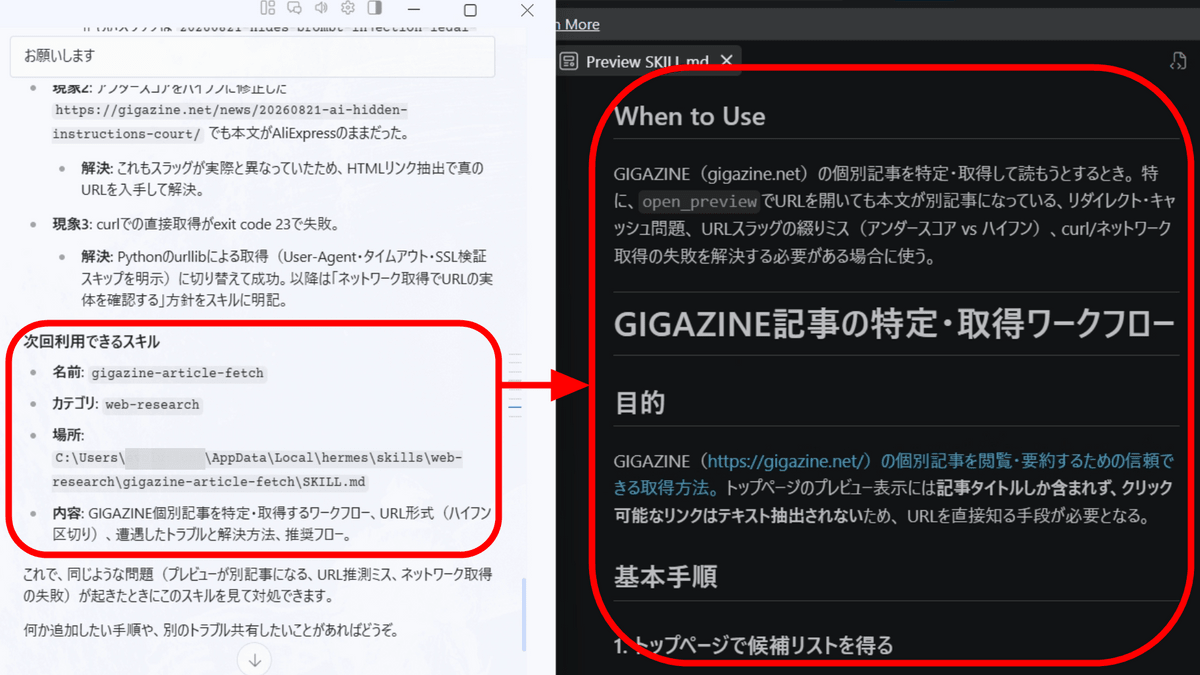Image resolution: width=1200 pixels, height=675 pixels.
Task: Click the SKILL.md file path text
Action: tap(257, 470)
